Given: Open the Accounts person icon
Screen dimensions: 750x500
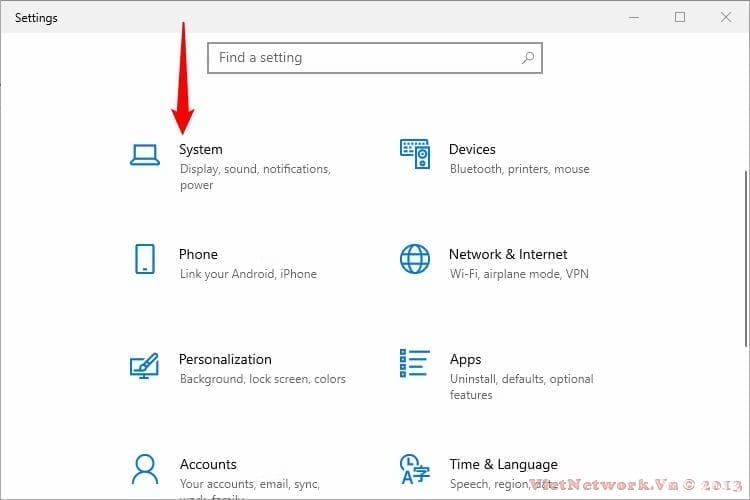Looking at the screenshot, I should tap(145, 469).
